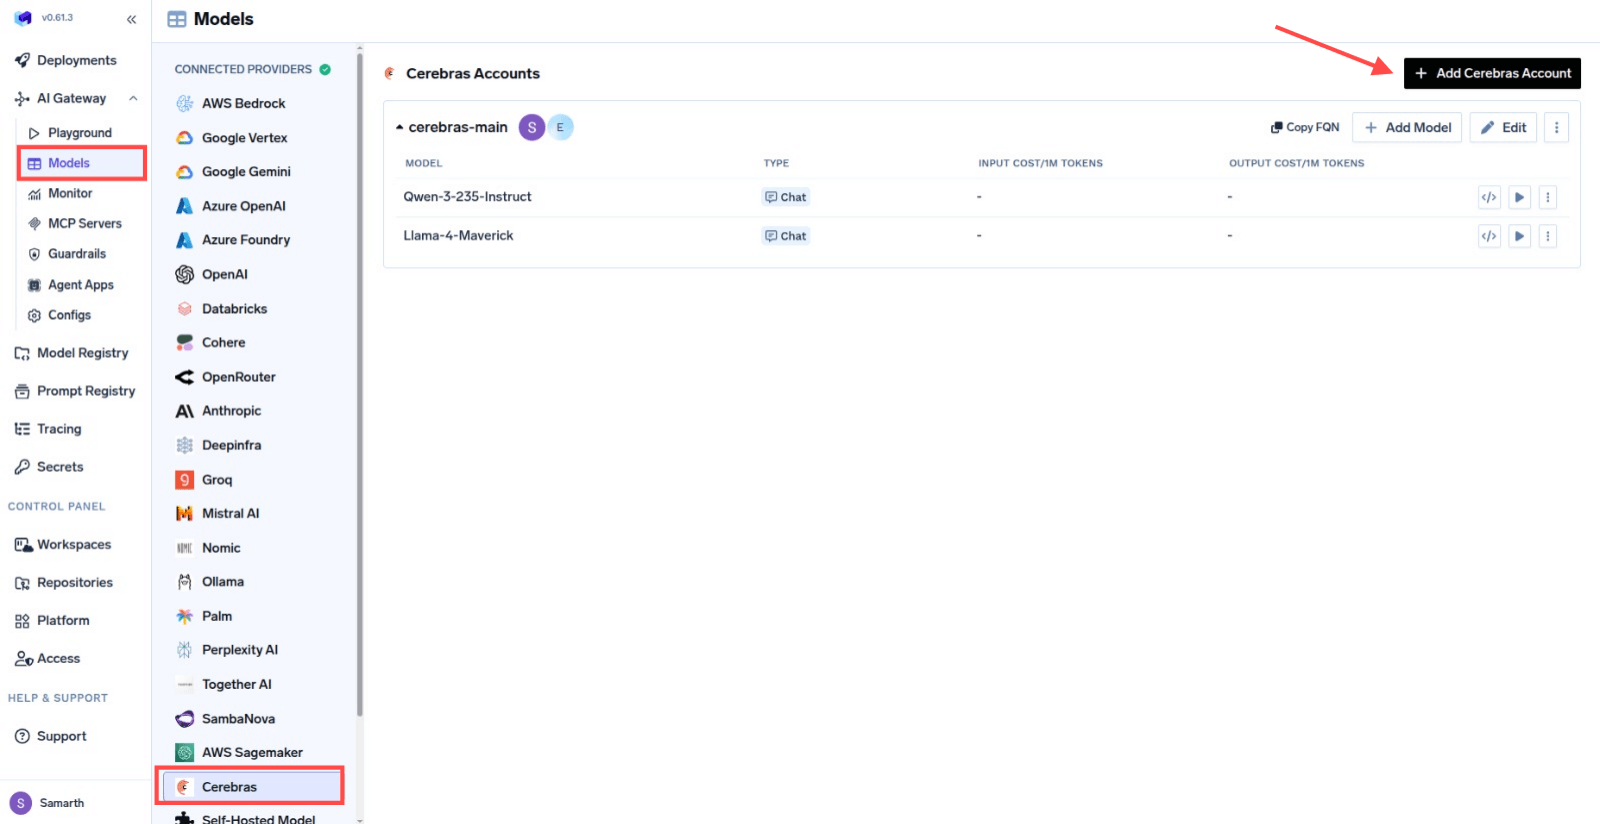1600x824 pixels.
Task: Select Cohere provider
Action: point(210,342)
